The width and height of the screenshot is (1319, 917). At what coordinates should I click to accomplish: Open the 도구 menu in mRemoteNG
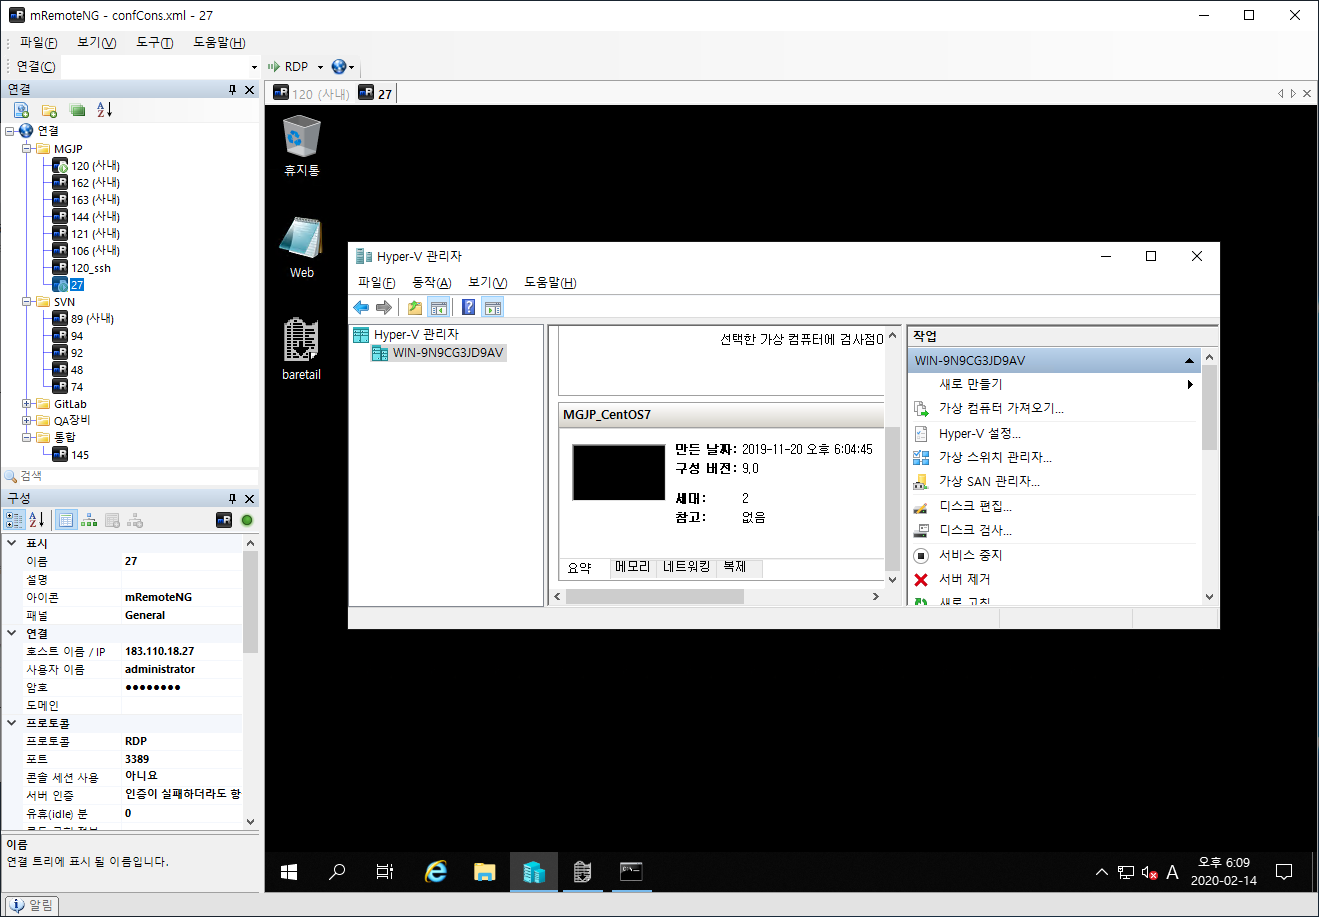tap(154, 42)
